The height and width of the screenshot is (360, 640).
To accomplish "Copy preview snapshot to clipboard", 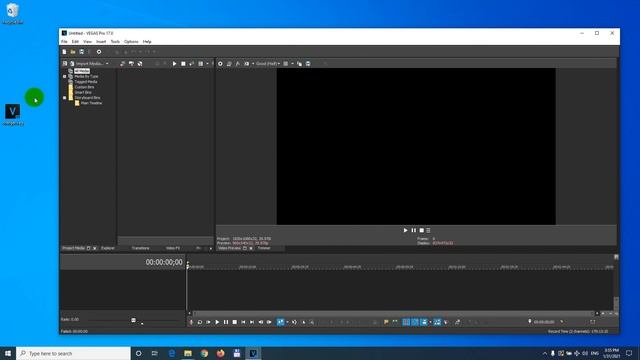I will point(300,64).
